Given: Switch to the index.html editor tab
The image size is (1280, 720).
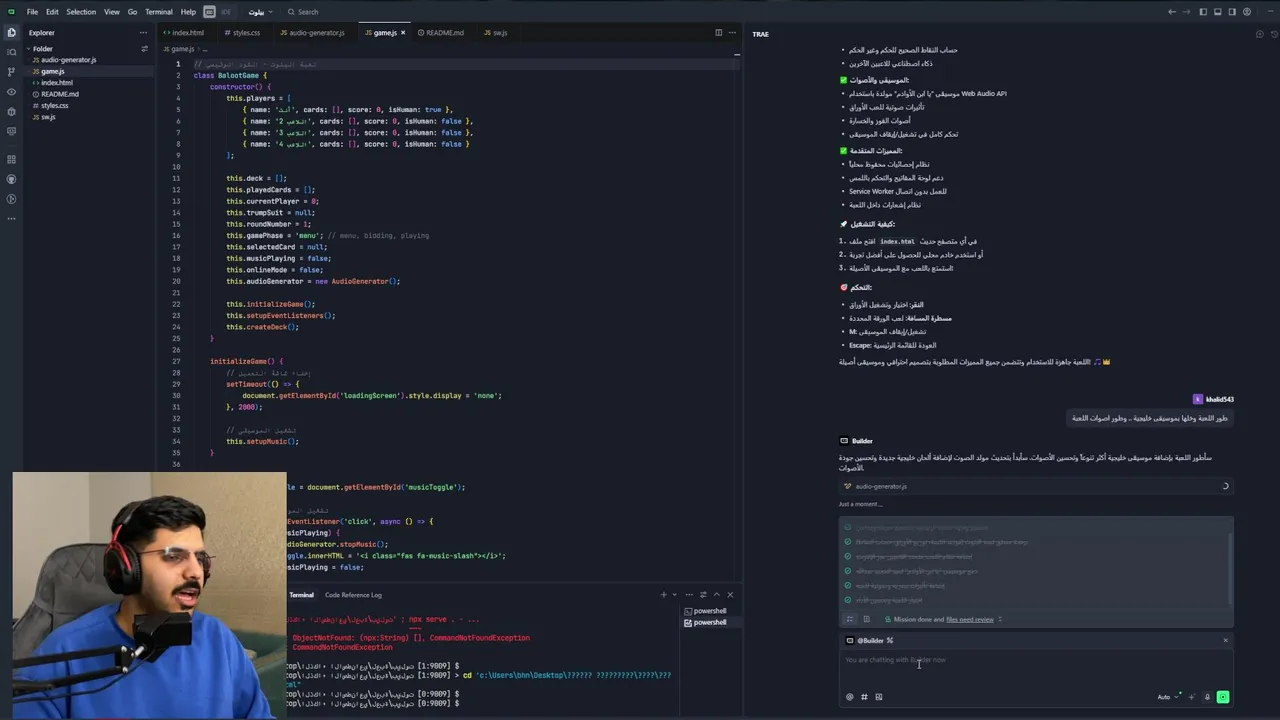Looking at the screenshot, I should tap(187, 33).
